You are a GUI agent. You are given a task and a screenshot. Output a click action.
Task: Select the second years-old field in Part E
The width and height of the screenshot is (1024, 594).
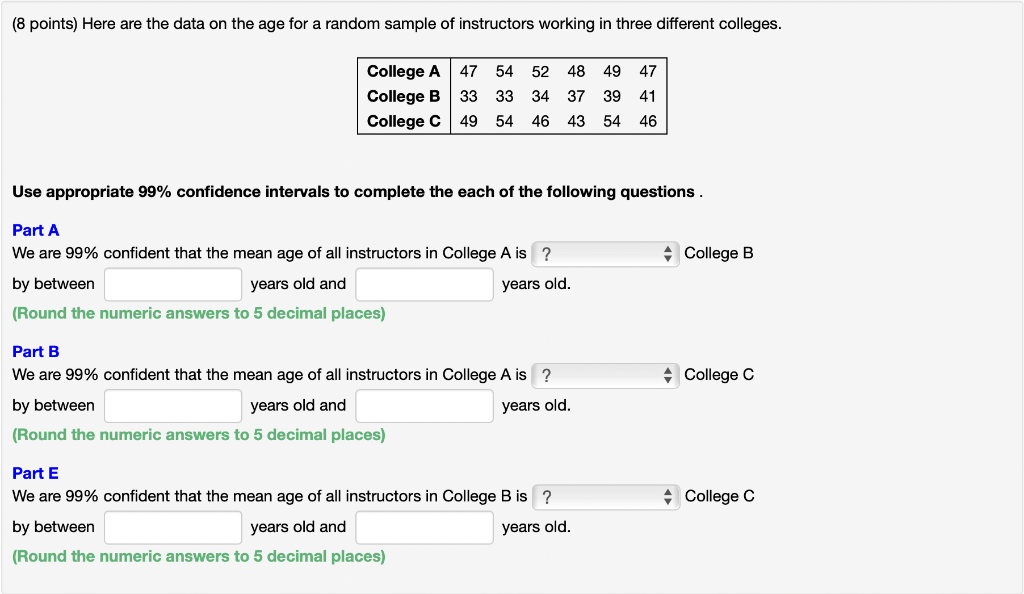[x=424, y=527]
